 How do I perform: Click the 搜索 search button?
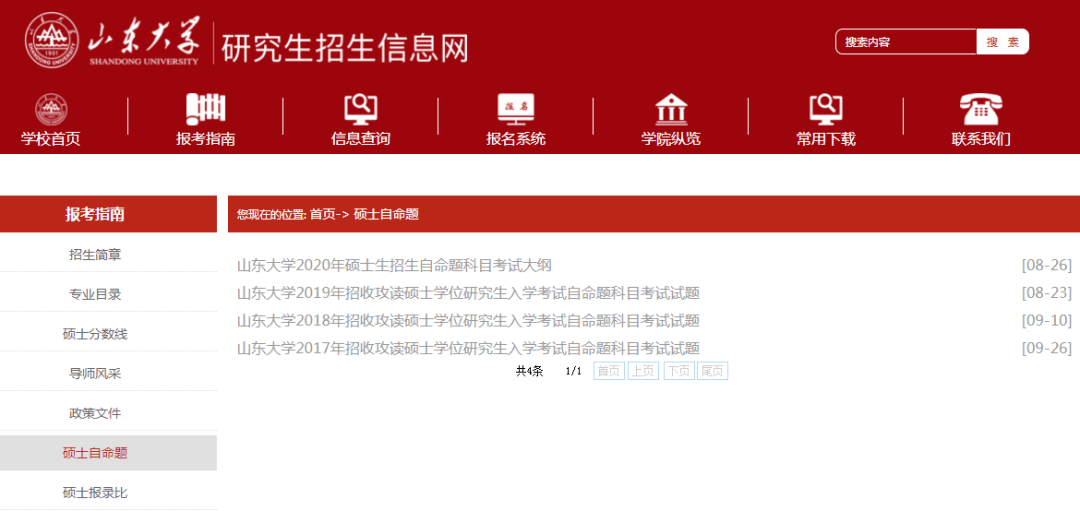tap(1003, 42)
